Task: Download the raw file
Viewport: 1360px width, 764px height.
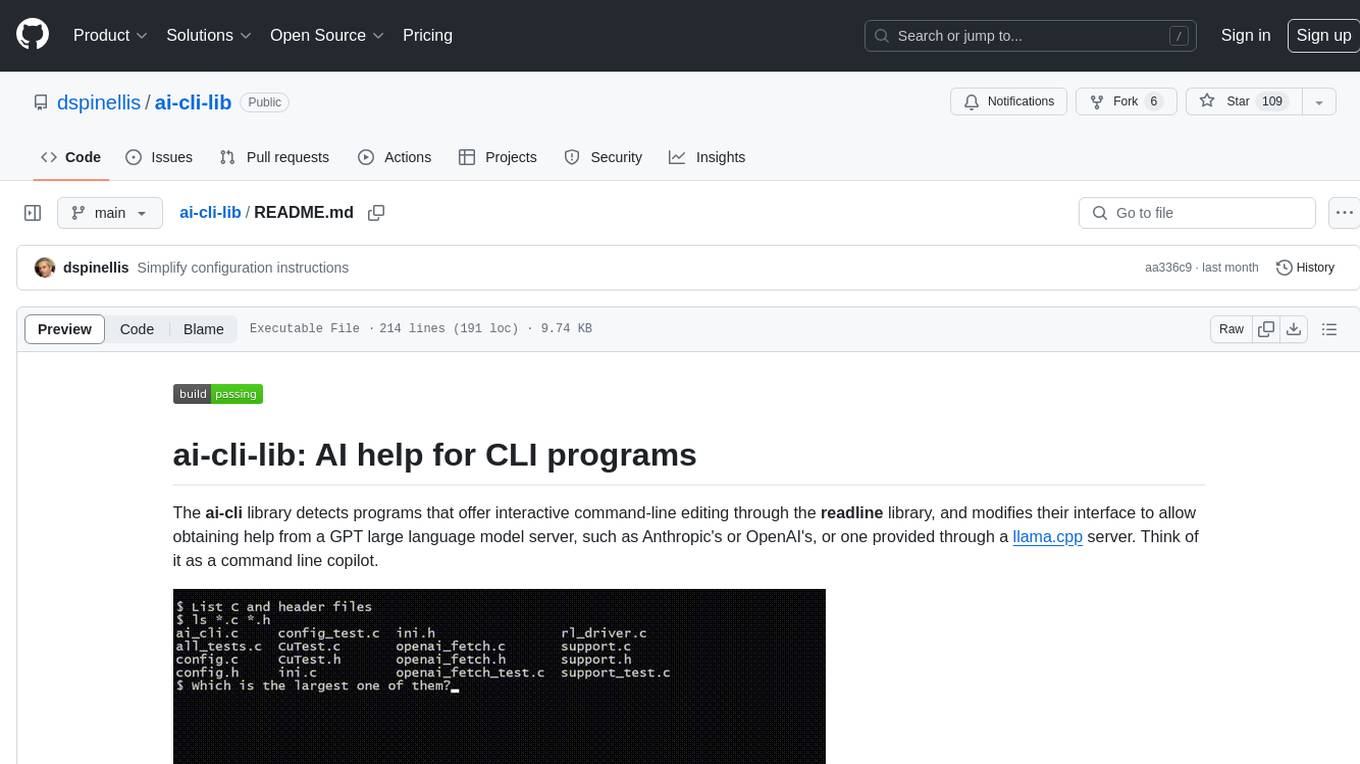Action: point(1293,329)
